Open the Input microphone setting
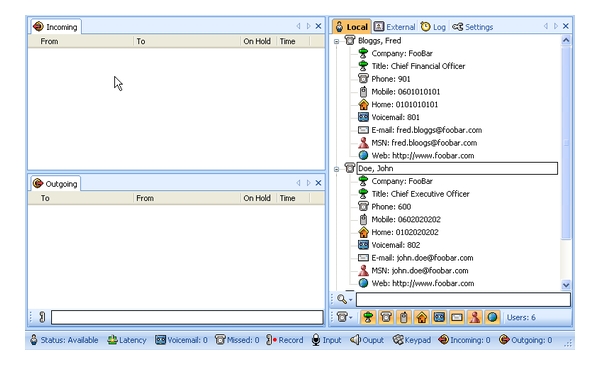This screenshot has width=600, height=365. click(326, 340)
